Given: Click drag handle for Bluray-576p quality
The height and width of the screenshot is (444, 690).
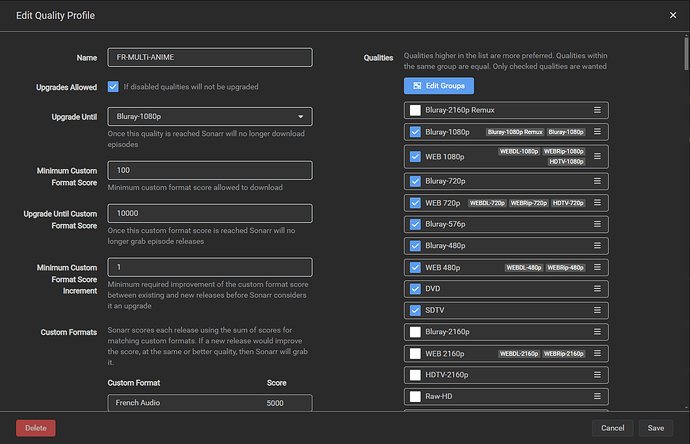Looking at the screenshot, I should (597, 224).
